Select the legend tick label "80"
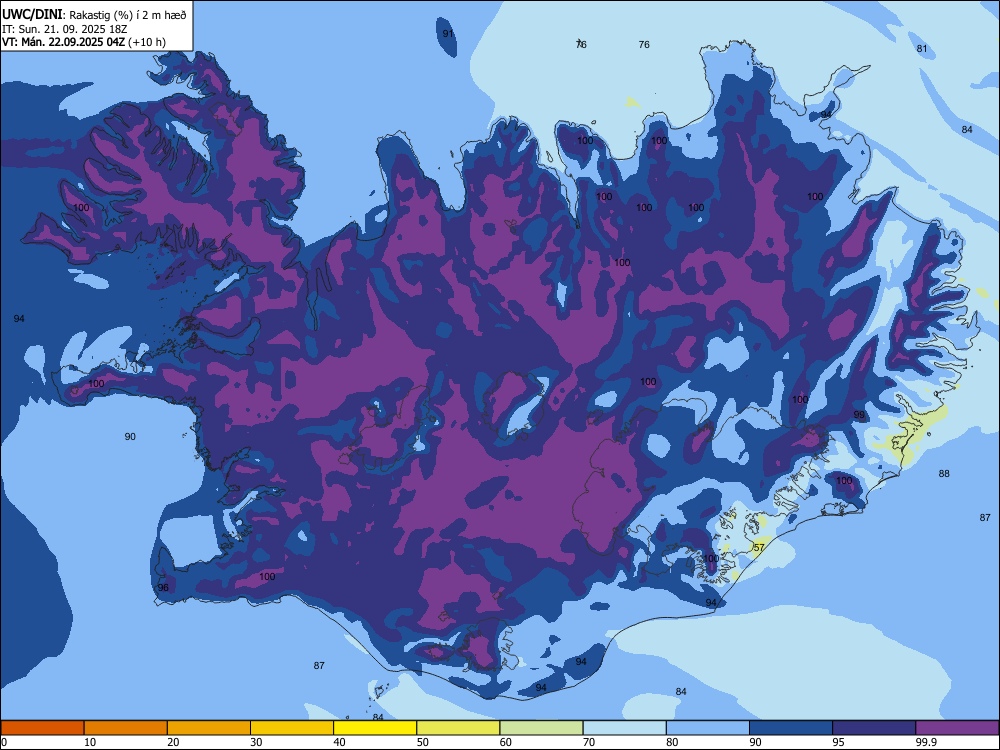1000x750 pixels. [672, 742]
